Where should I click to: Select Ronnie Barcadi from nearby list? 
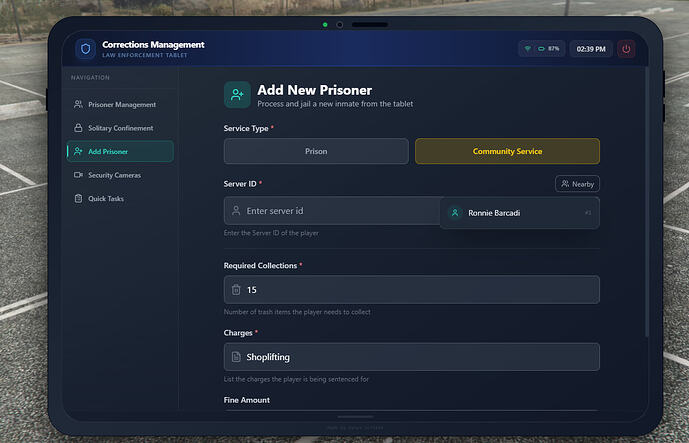pyautogui.click(x=520, y=213)
